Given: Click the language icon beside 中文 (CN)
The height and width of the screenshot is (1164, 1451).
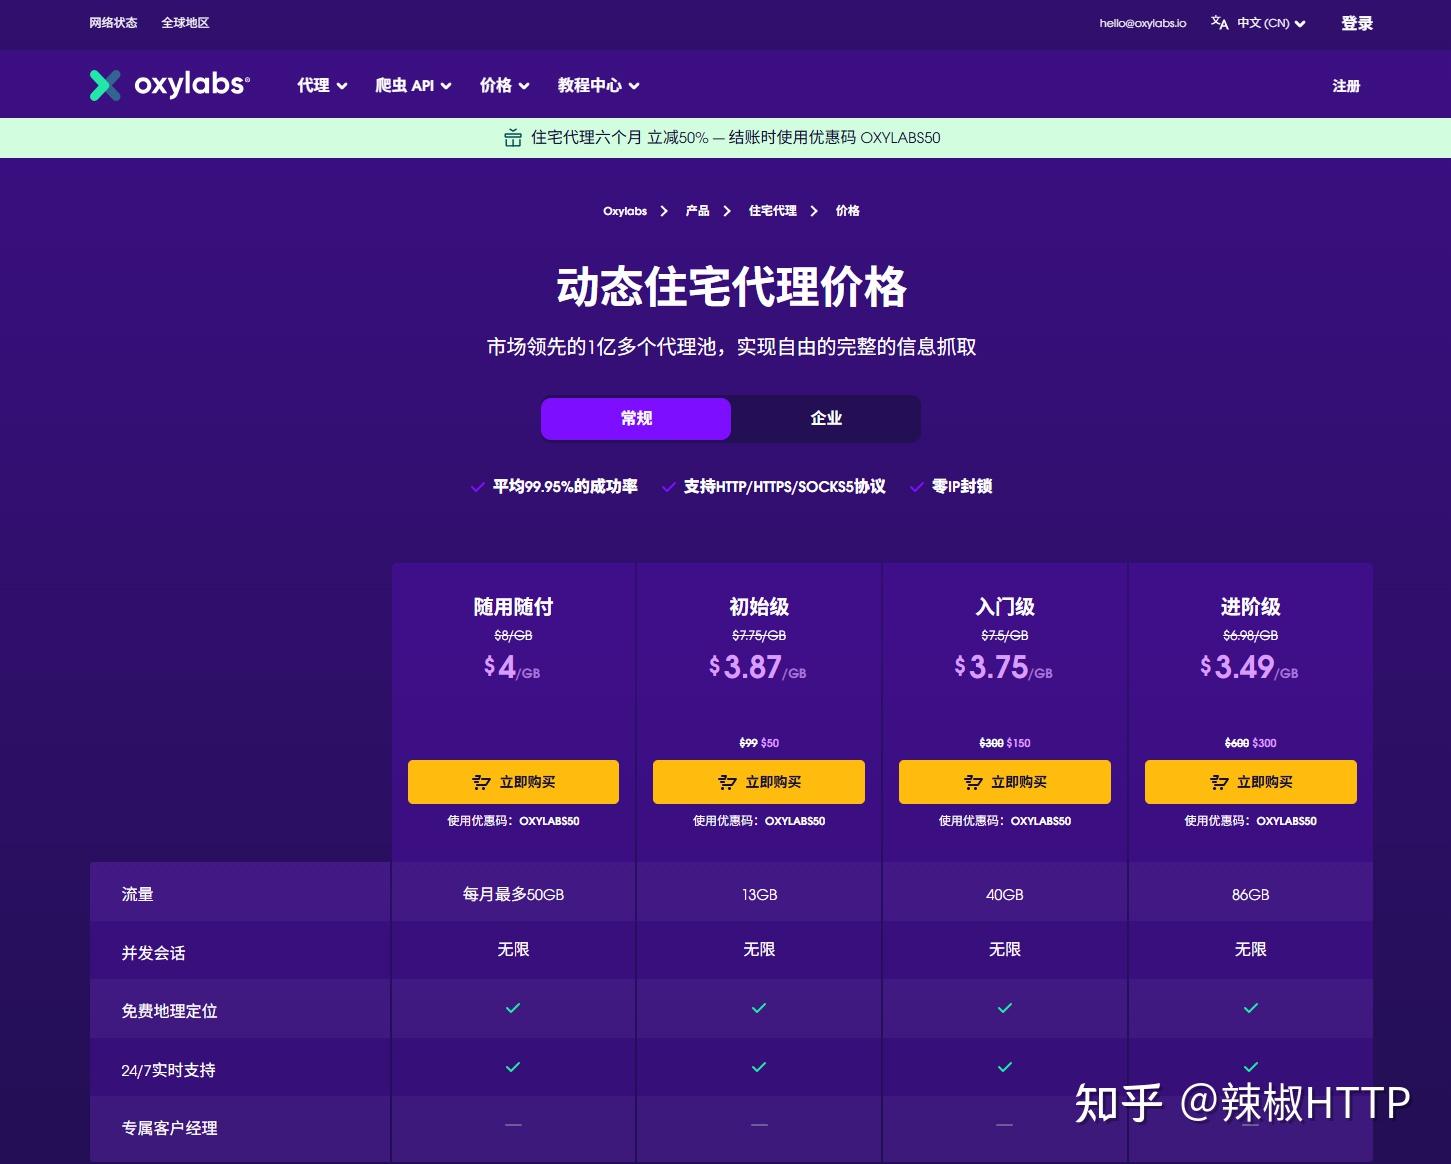Looking at the screenshot, I should pyautogui.click(x=1219, y=22).
